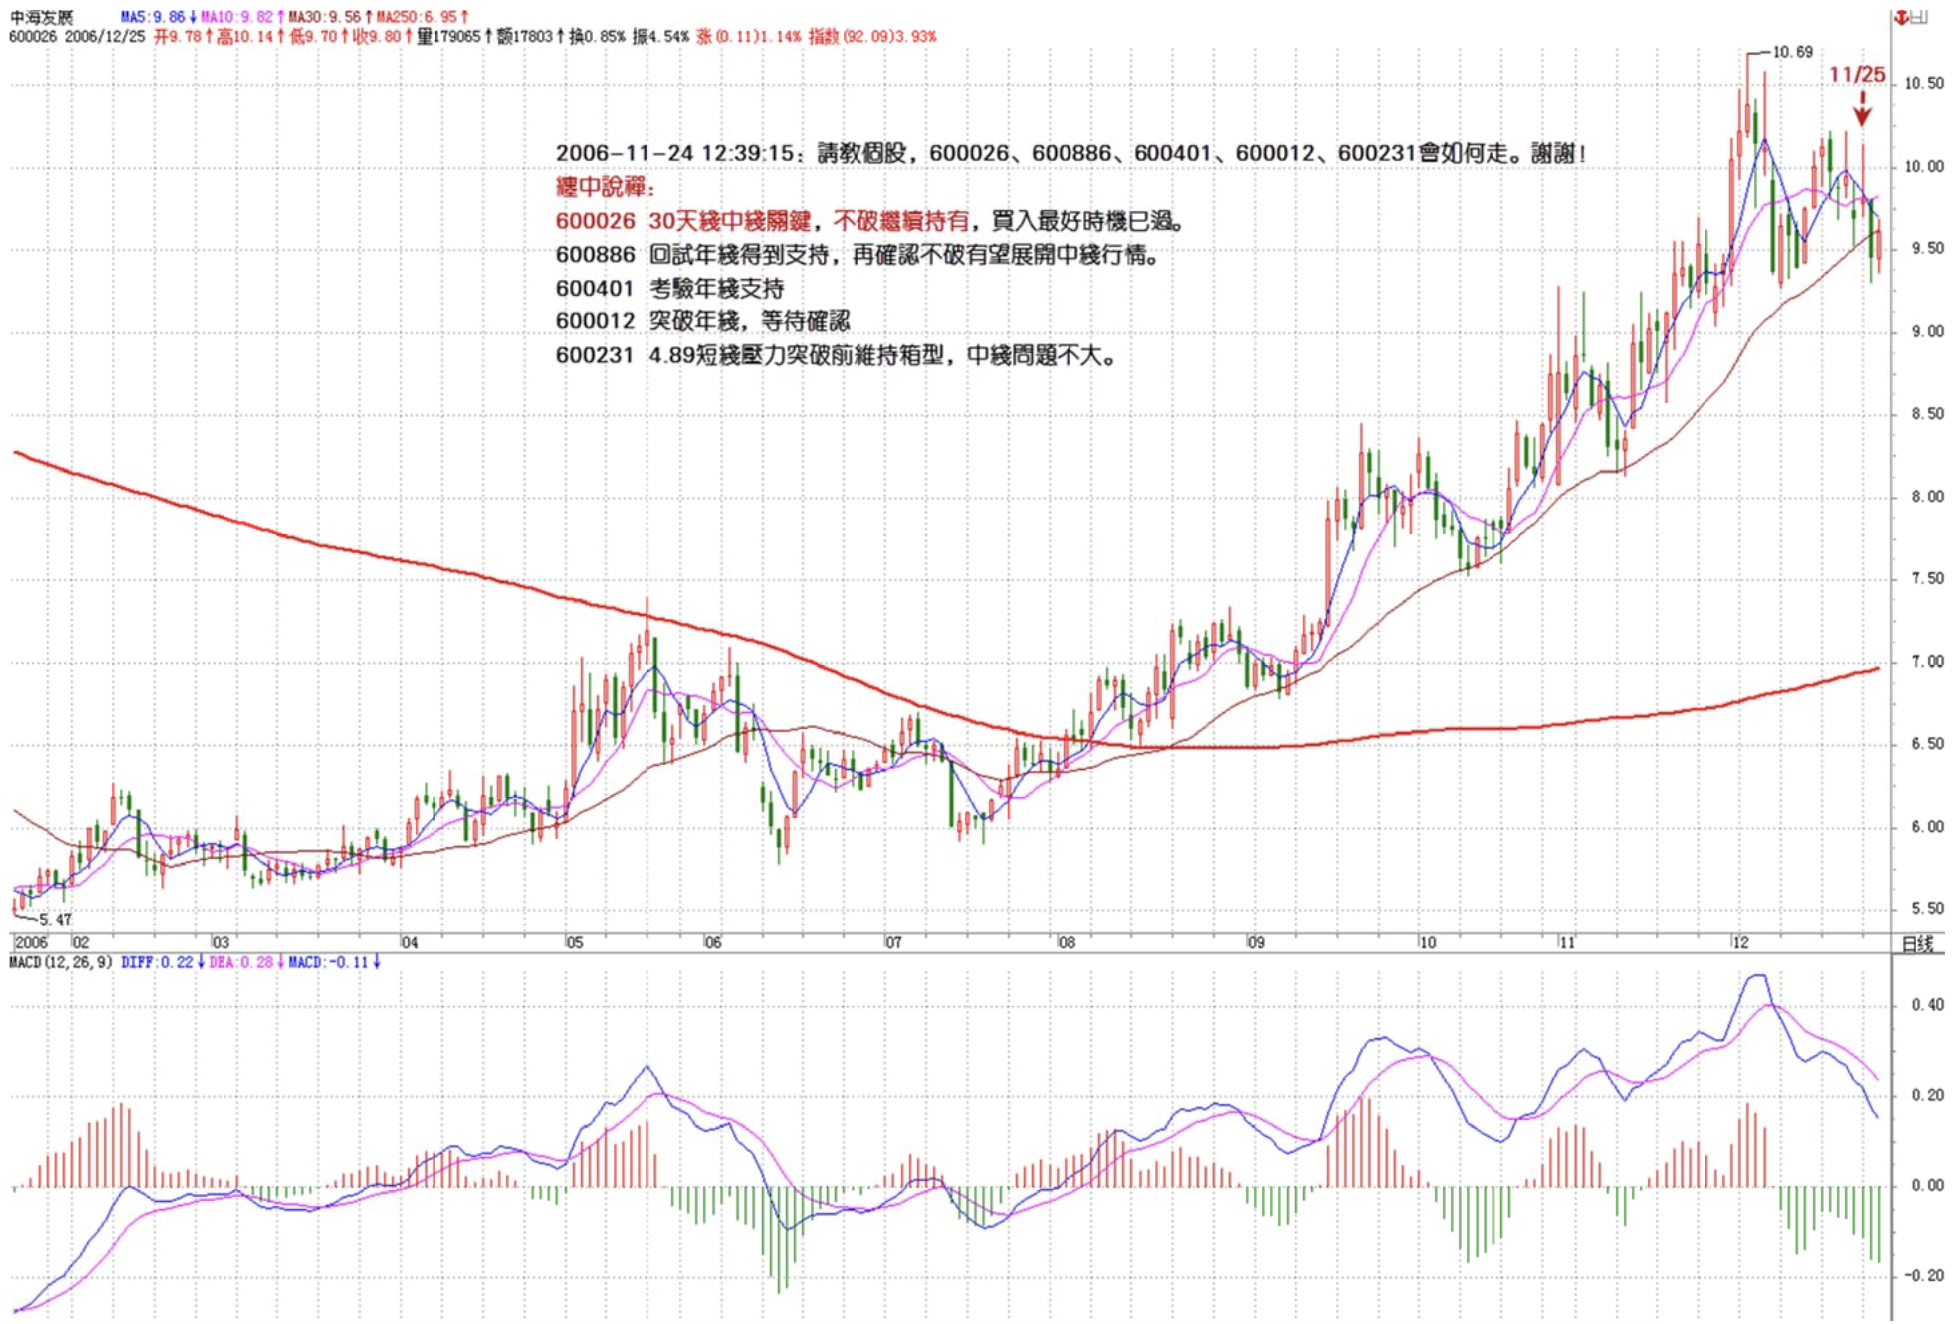The width and height of the screenshot is (1956, 1324).
Task: Click the MA250 up-arrow indicator
Action: point(464,17)
